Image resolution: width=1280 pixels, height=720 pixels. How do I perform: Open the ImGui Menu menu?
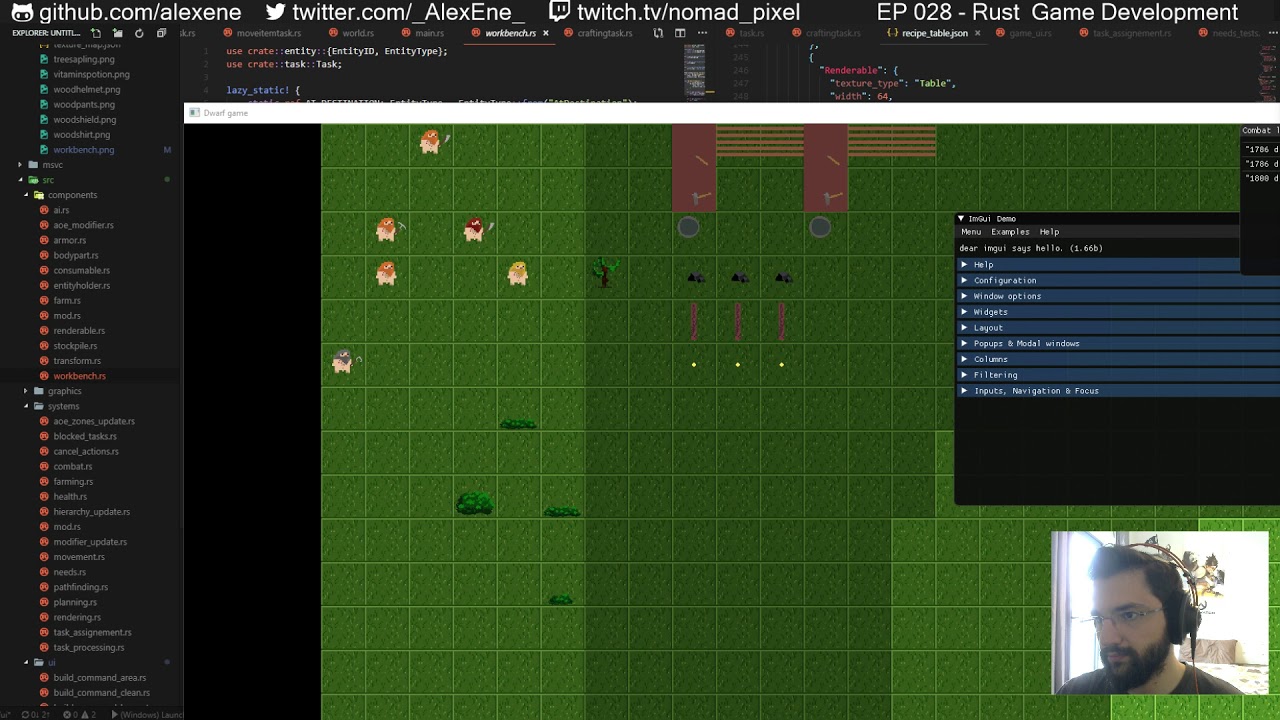[x=971, y=232]
